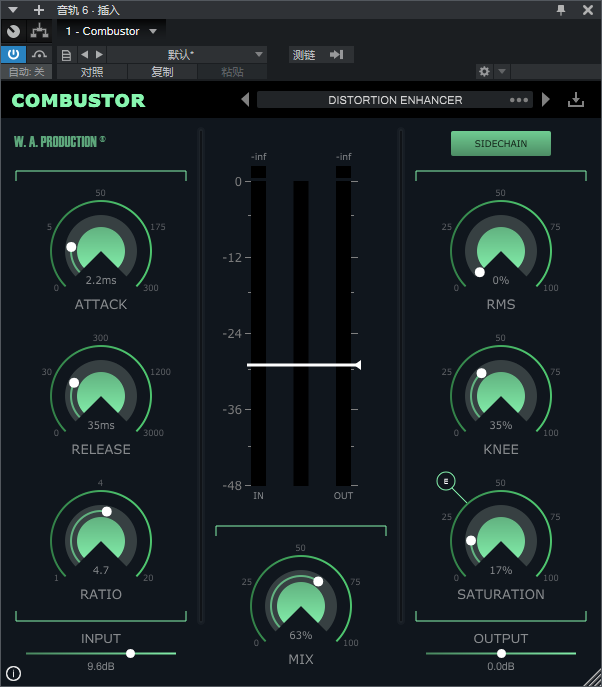Click the center gain reduction meter
602x687 pixels.
[301, 333]
